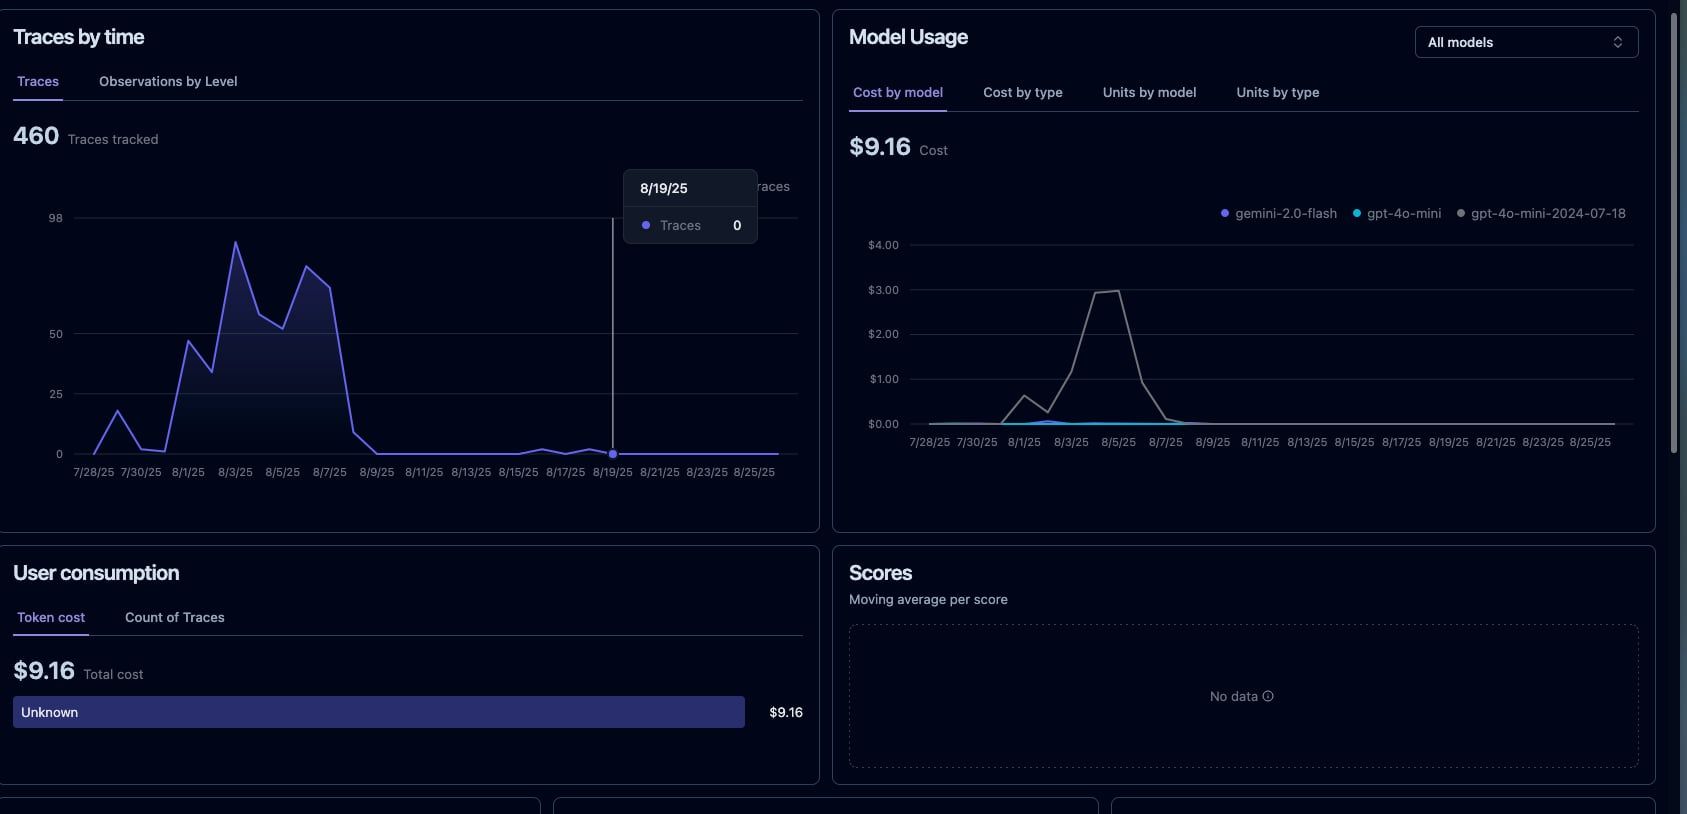This screenshot has width=1687, height=814.
Task: Click the Traces 0 row in tooltip
Action: click(690, 225)
